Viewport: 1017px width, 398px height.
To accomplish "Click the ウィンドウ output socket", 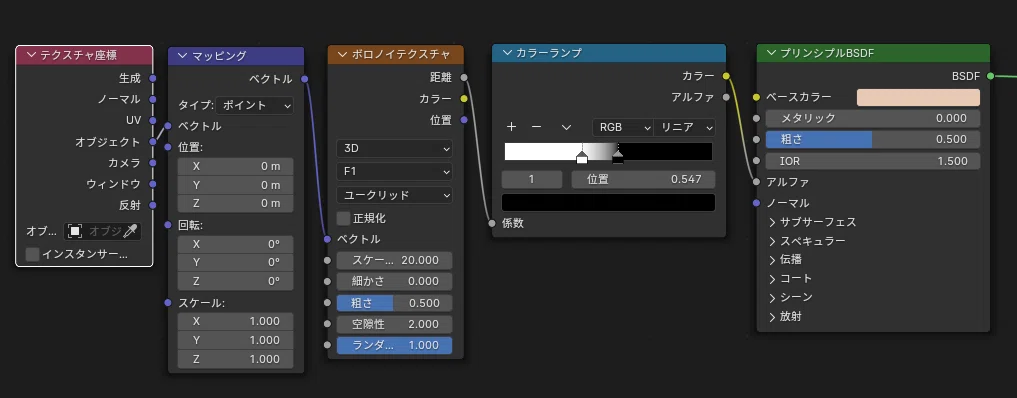I will point(153,184).
